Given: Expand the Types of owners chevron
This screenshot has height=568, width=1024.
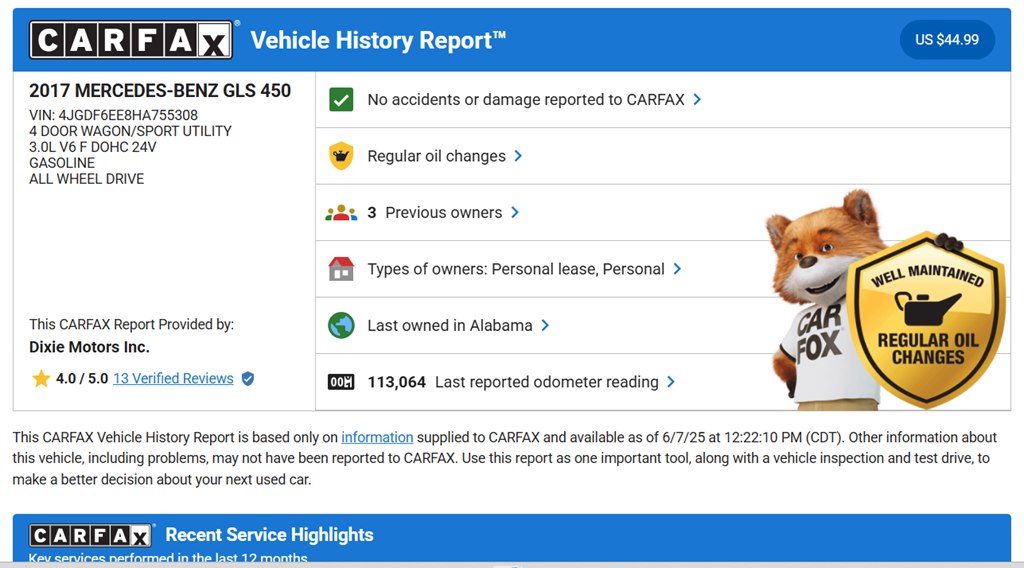Looking at the screenshot, I should (677, 269).
